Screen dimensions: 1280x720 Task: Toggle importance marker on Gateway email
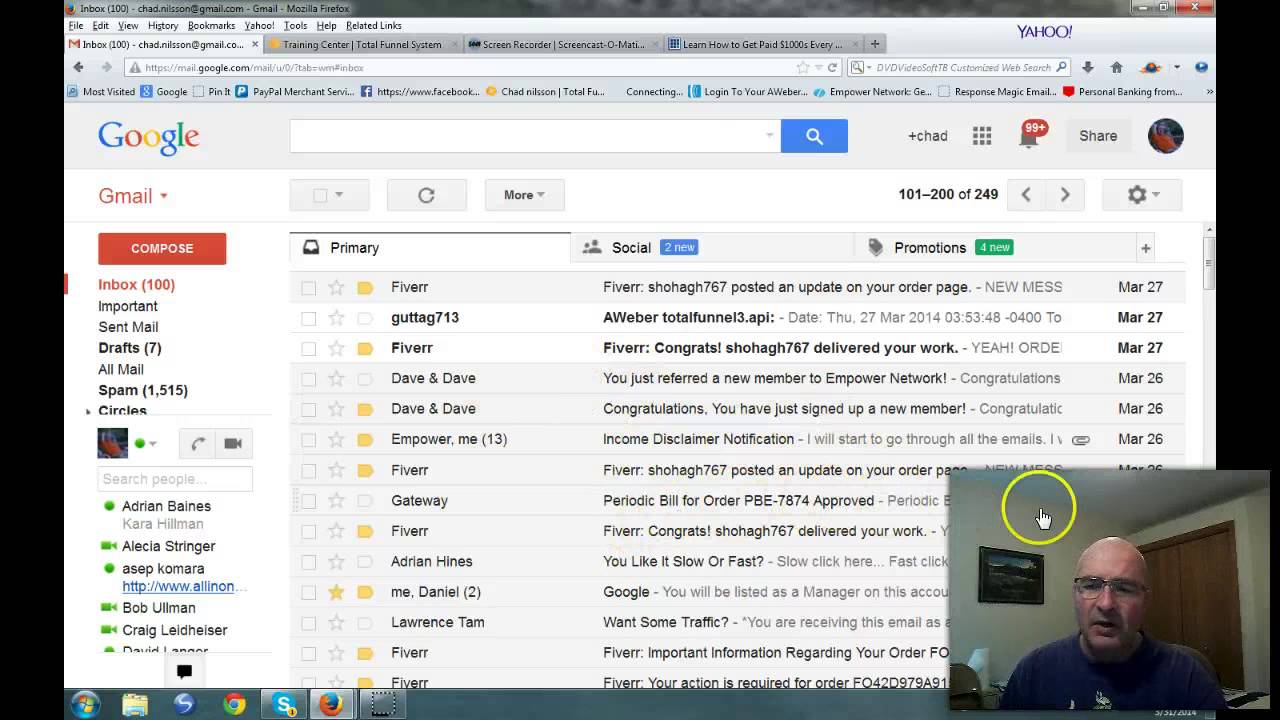[365, 501]
